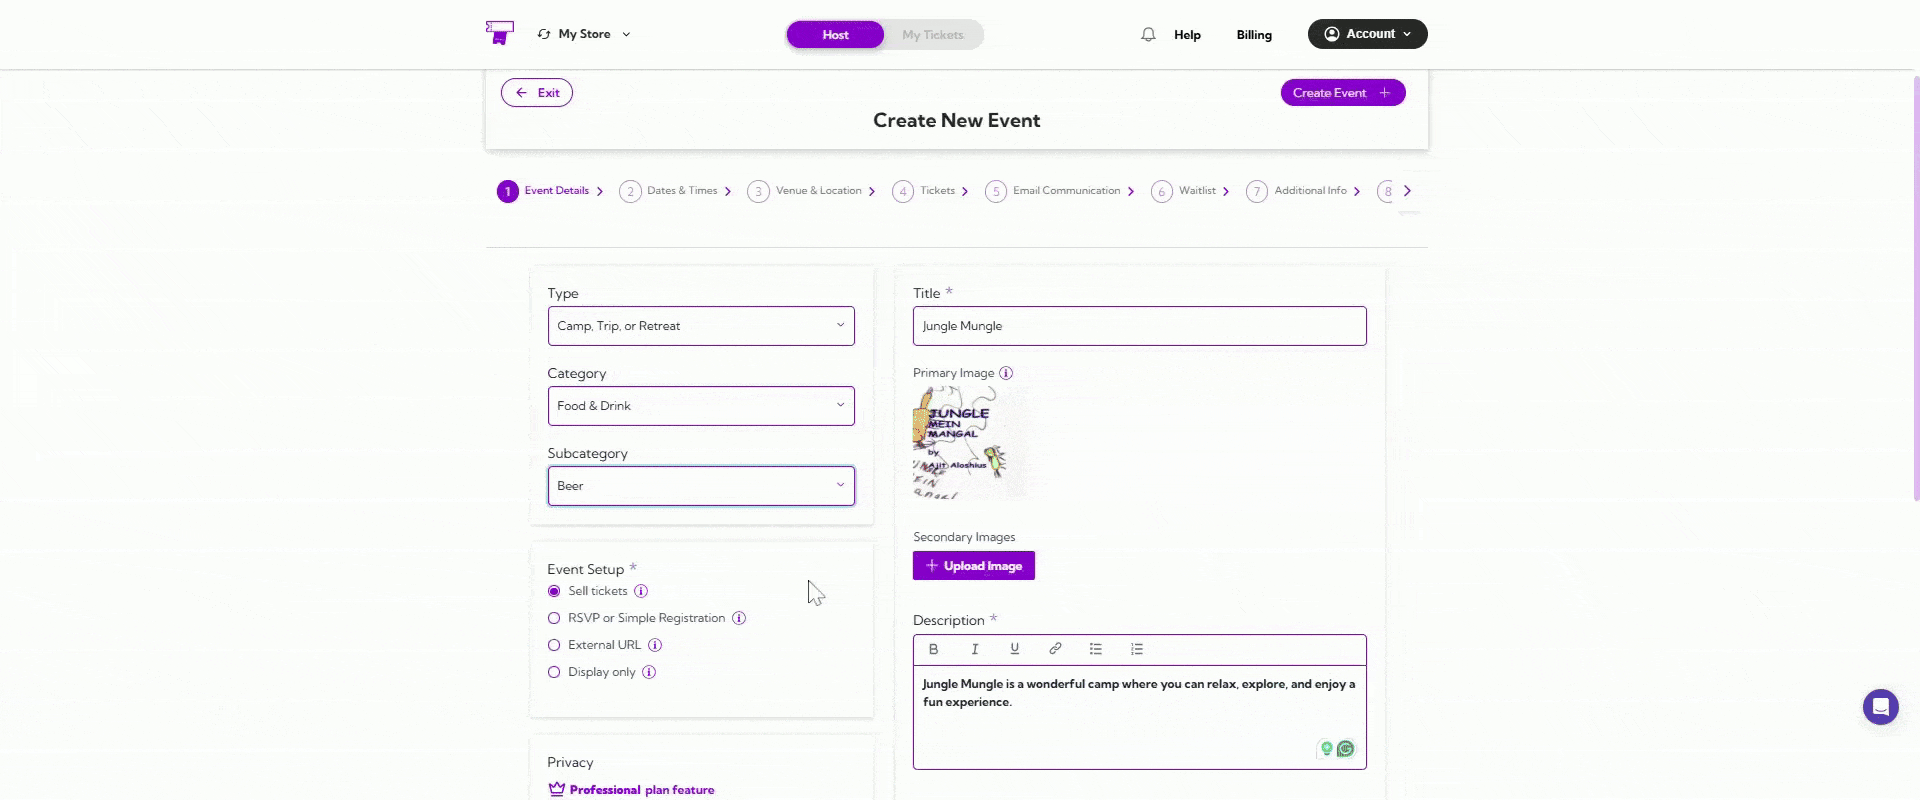Go to Venue & Location step
This screenshot has height=800, width=1920.
point(811,191)
